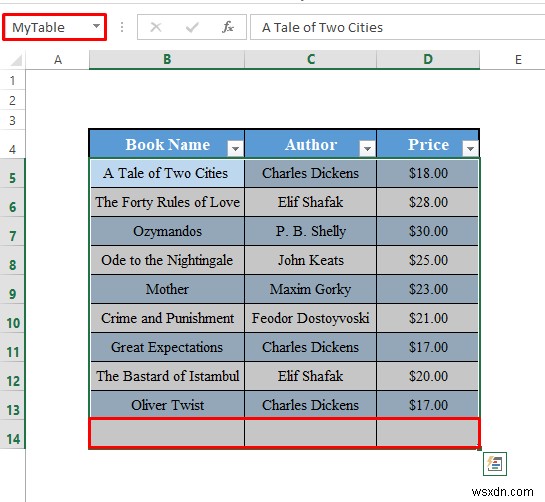Select the P. B. Shelly author cell

click(310, 231)
